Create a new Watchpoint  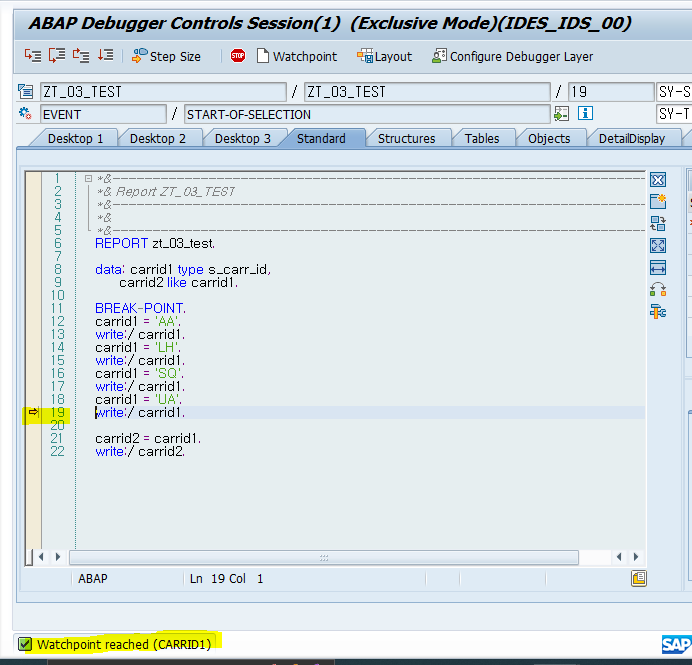tap(297, 56)
